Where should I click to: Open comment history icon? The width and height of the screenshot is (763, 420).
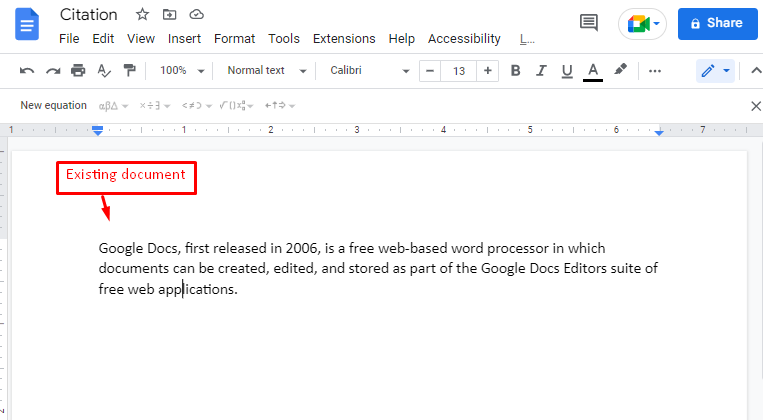[x=589, y=22]
